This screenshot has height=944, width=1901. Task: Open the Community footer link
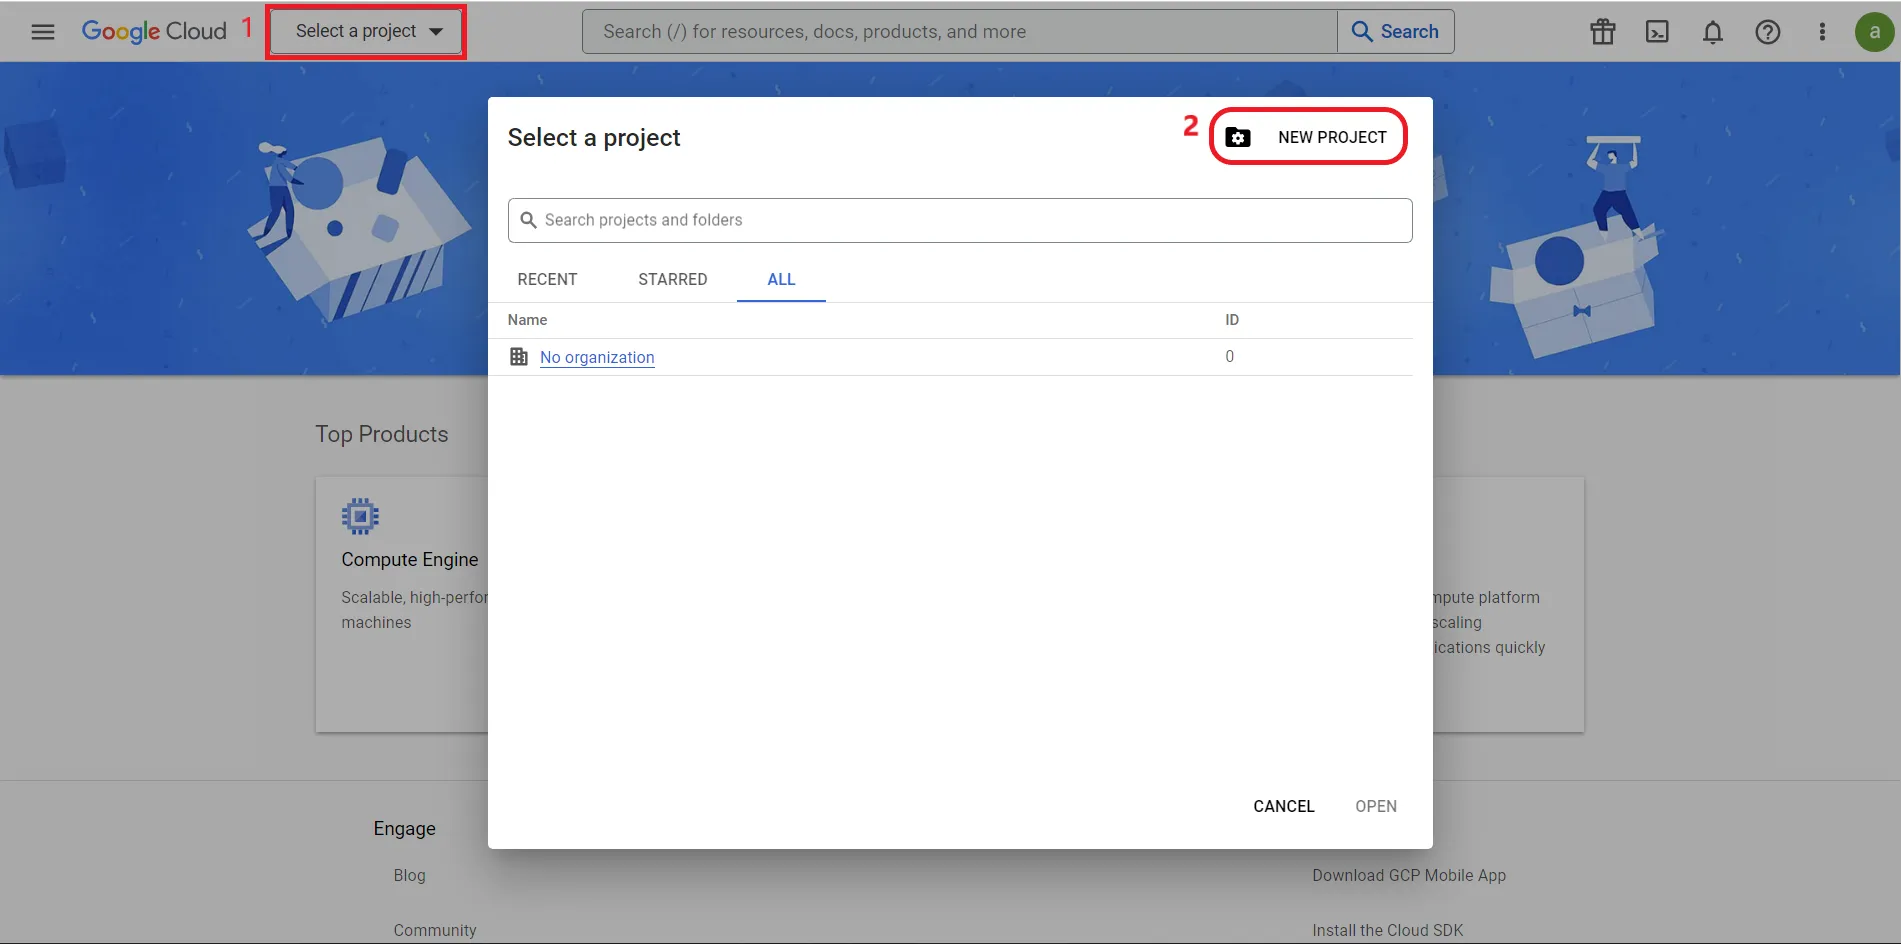pyautogui.click(x=435, y=930)
